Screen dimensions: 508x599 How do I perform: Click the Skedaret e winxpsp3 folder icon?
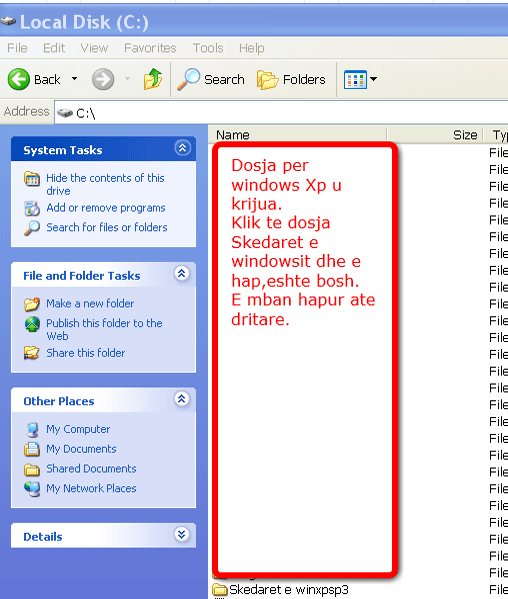220,590
